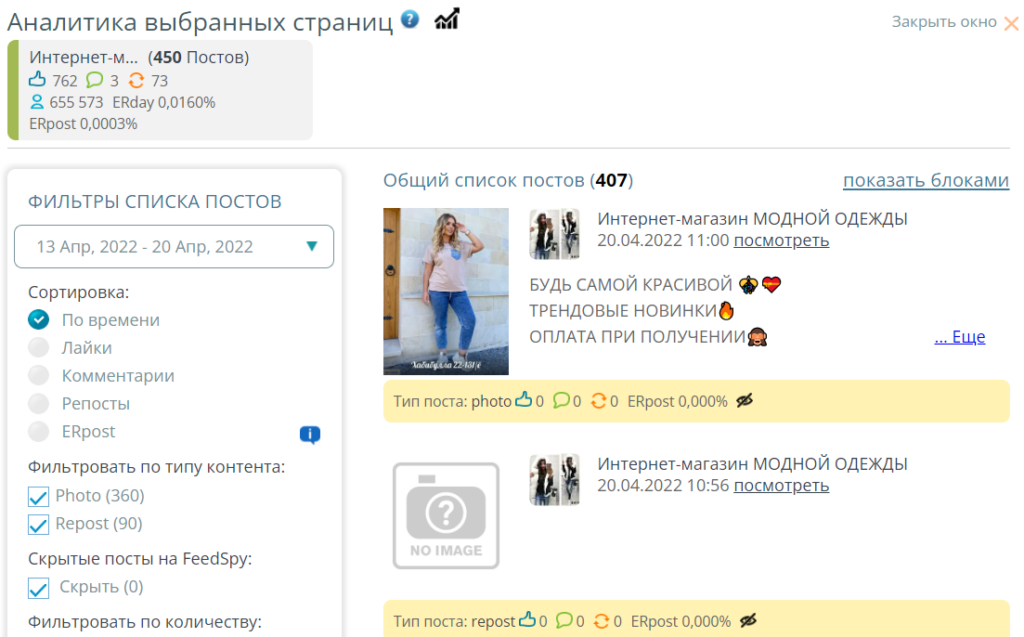The image size is (1024, 637).
Task: Click the comment bubble icon in photo post stats
Action: (x=562, y=401)
